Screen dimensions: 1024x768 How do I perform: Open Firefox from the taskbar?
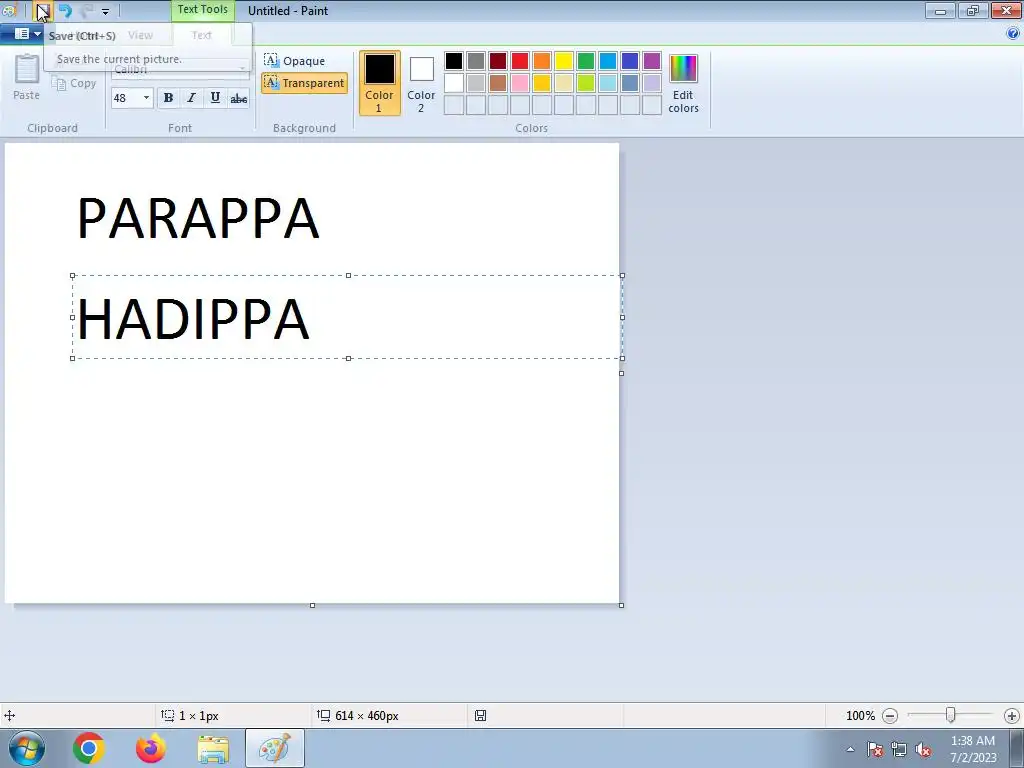(151, 748)
